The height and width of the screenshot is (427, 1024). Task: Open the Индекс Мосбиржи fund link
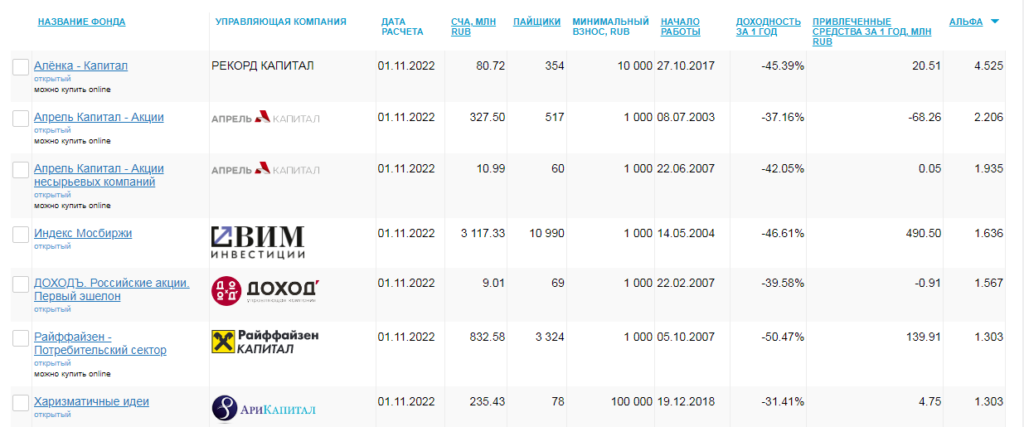[x=83, y=233]
